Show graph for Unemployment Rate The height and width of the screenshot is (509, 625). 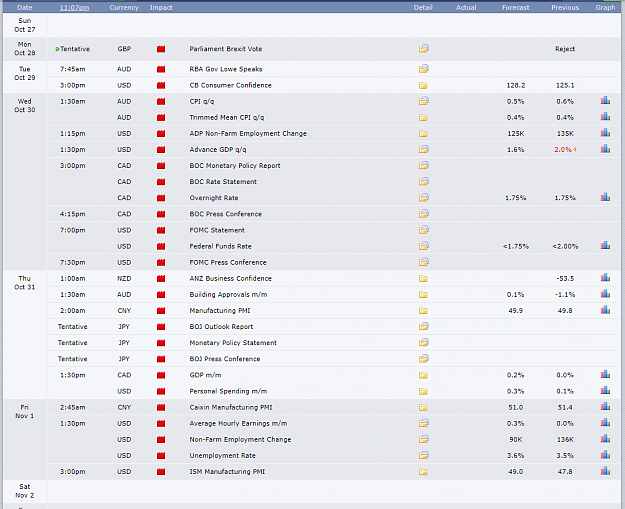pyautogui.click(x=605, y=455)
